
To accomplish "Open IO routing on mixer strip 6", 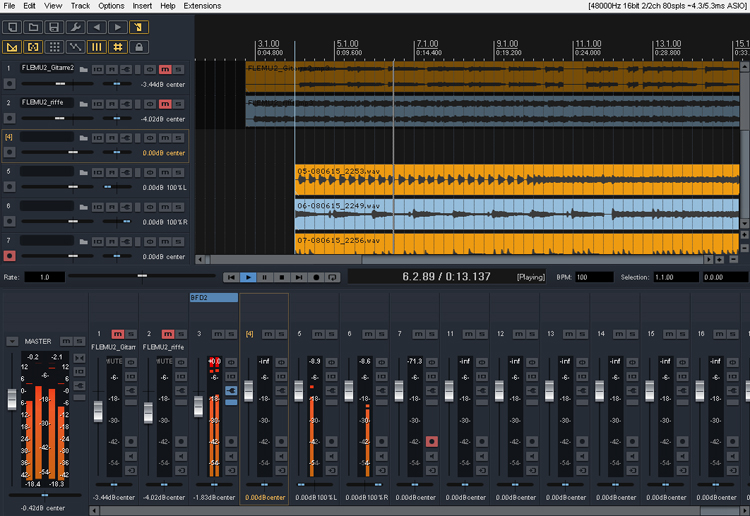I will click(381, 376).
